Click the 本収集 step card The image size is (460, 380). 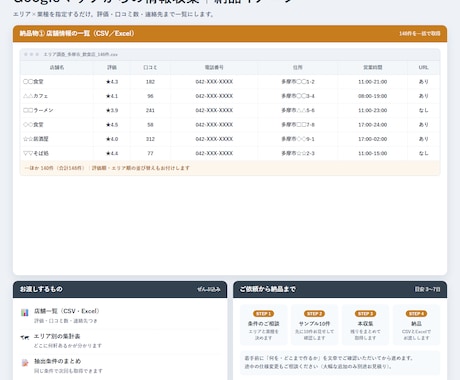365,325
